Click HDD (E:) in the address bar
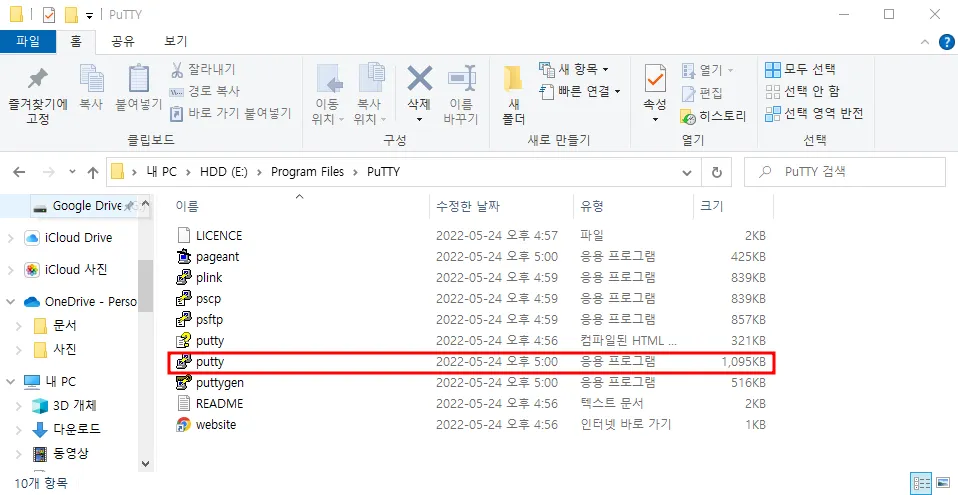The width and height of the screenshot is (958, 495). tap(224, 172)
